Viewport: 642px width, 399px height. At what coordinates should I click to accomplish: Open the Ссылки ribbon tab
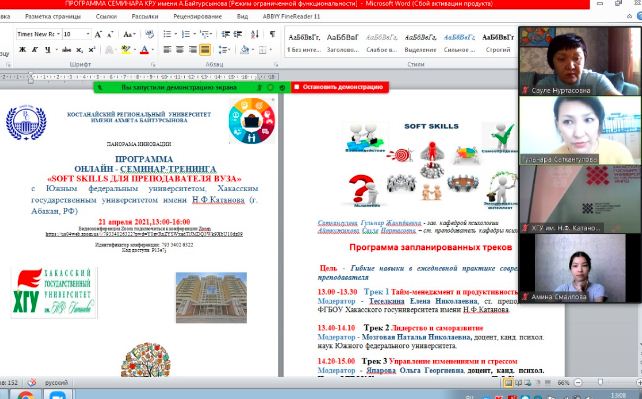click(x=106, y=16)
